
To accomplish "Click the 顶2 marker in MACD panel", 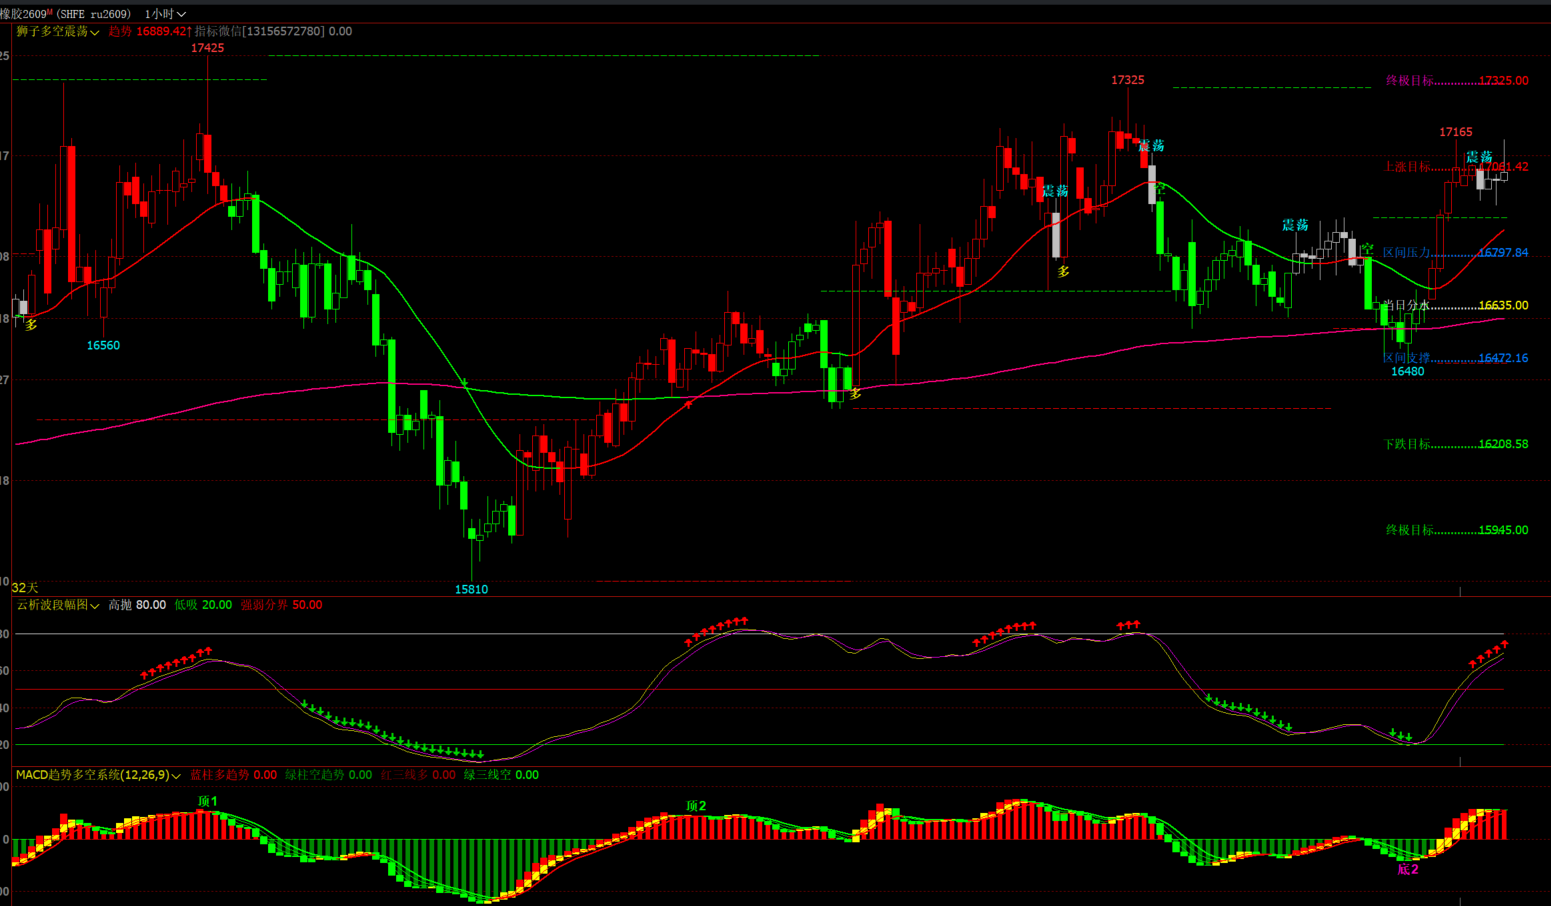I will click(696, 806).
